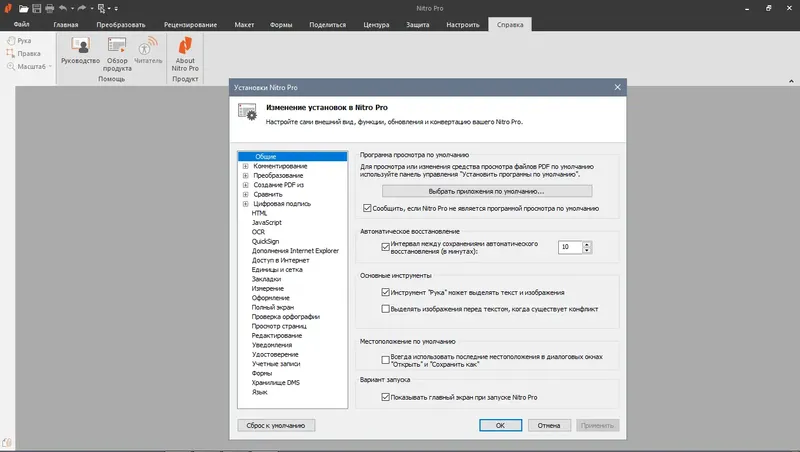Screen dimensions: 800x452
Task: Open the select tool dropdown arrow in quick access
Action: 109,9
